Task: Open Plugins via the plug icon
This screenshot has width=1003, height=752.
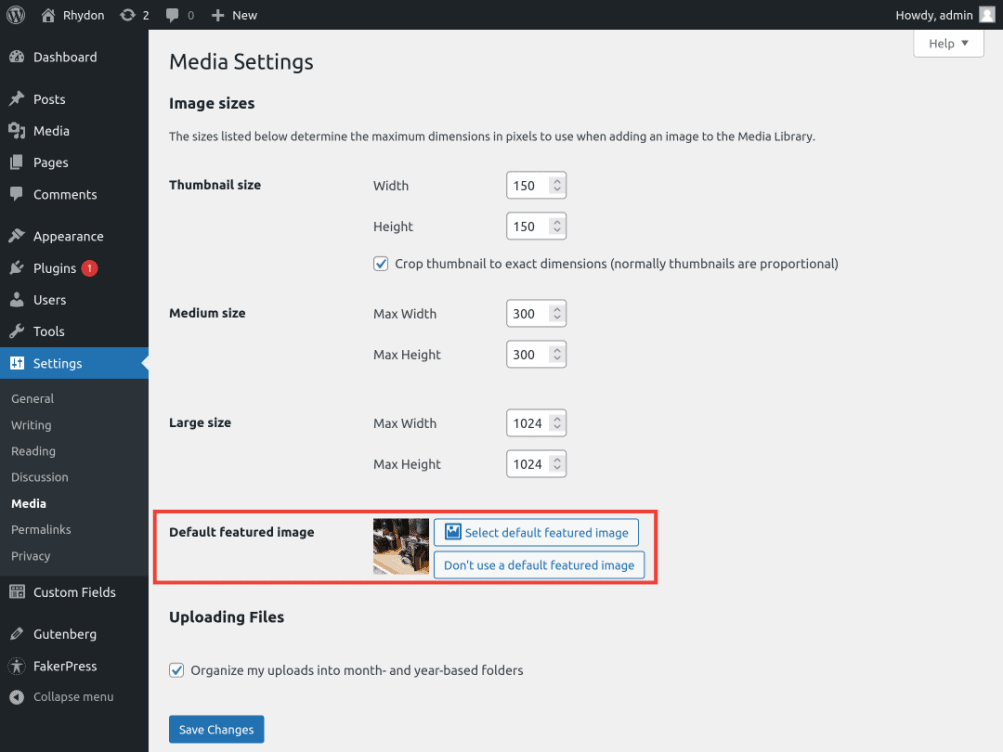Action: 17,268
